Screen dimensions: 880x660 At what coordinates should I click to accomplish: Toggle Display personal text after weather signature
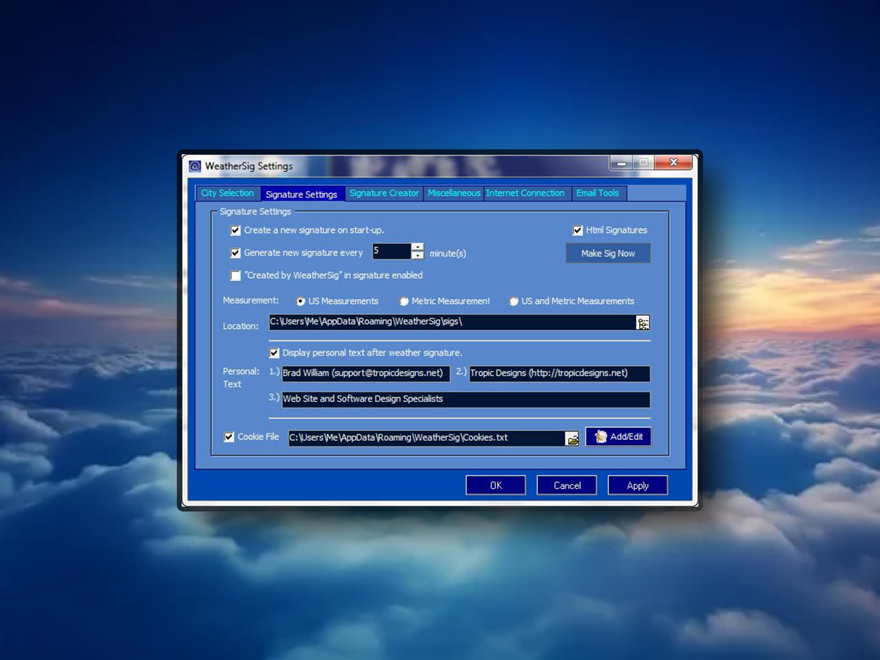[x=274, y=353]
